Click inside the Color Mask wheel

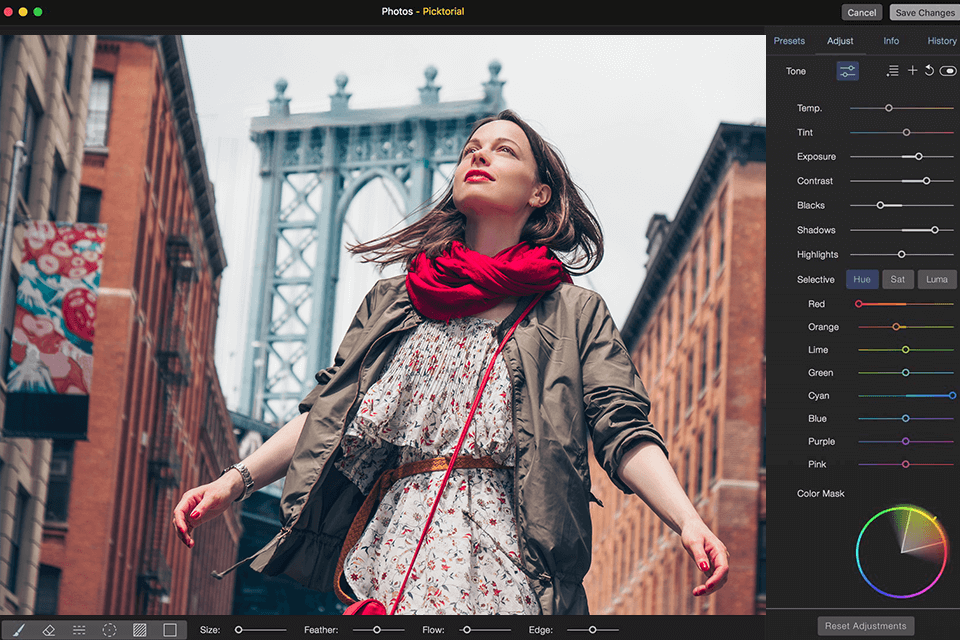901,552
